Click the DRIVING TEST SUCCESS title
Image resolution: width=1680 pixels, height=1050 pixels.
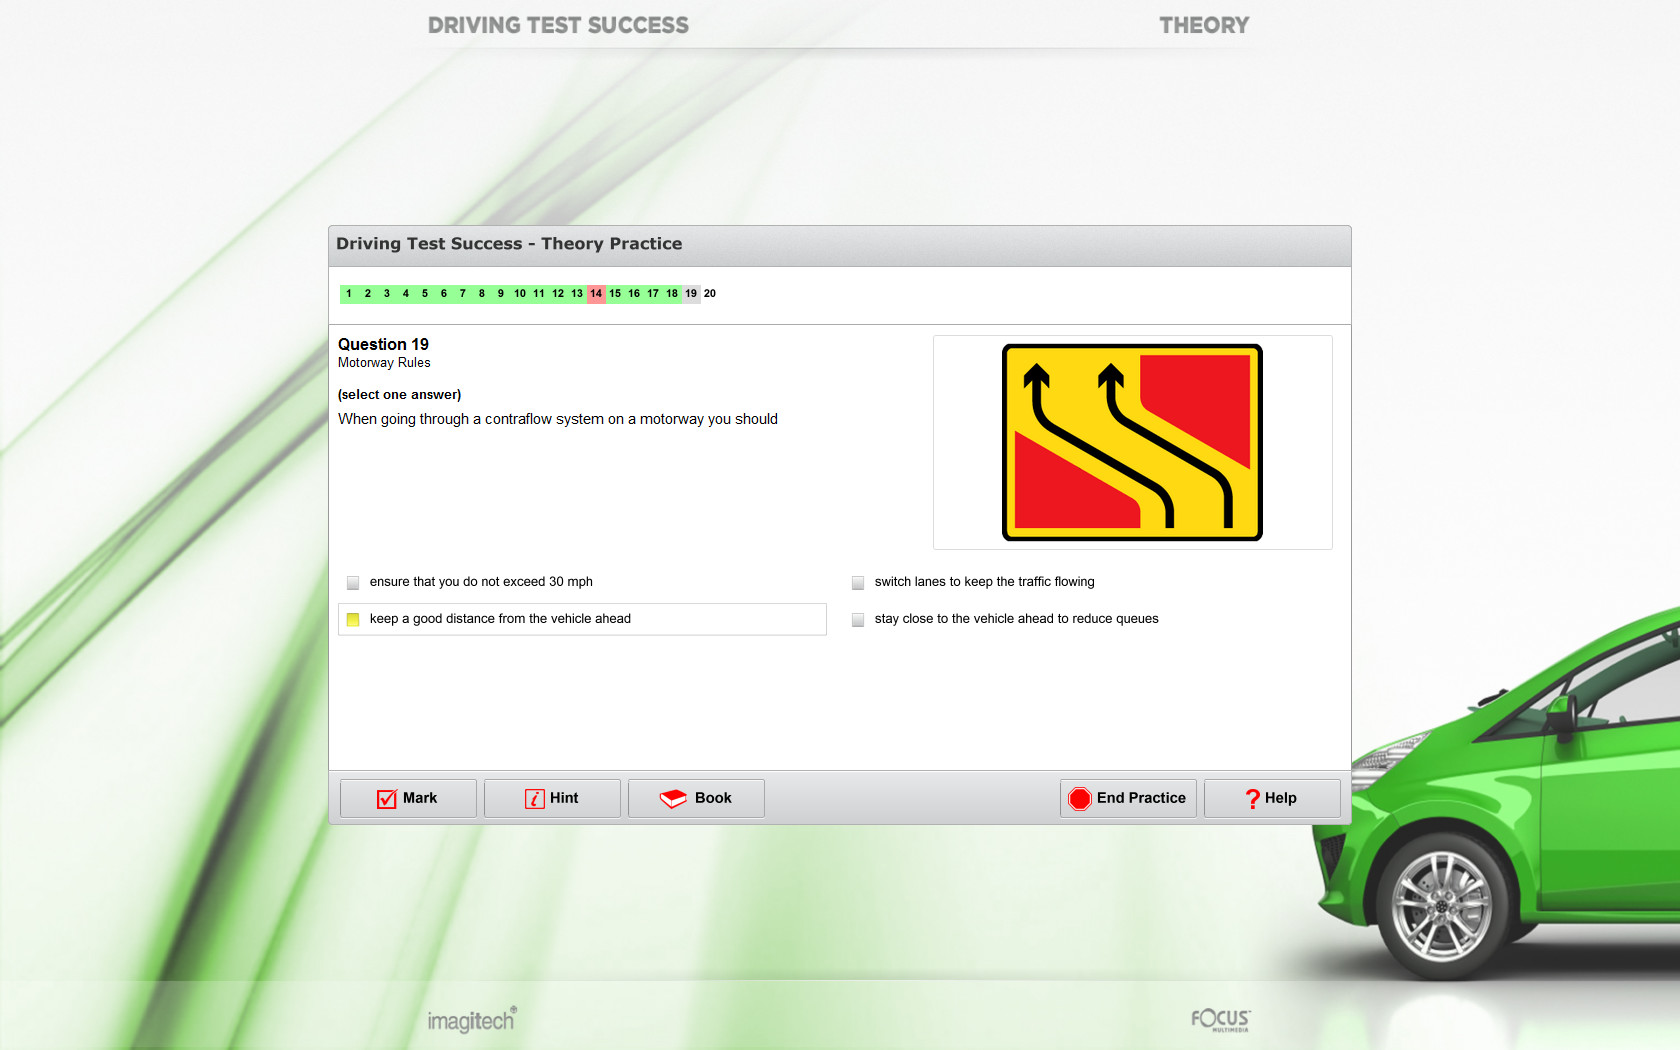(x=558, y=25)
